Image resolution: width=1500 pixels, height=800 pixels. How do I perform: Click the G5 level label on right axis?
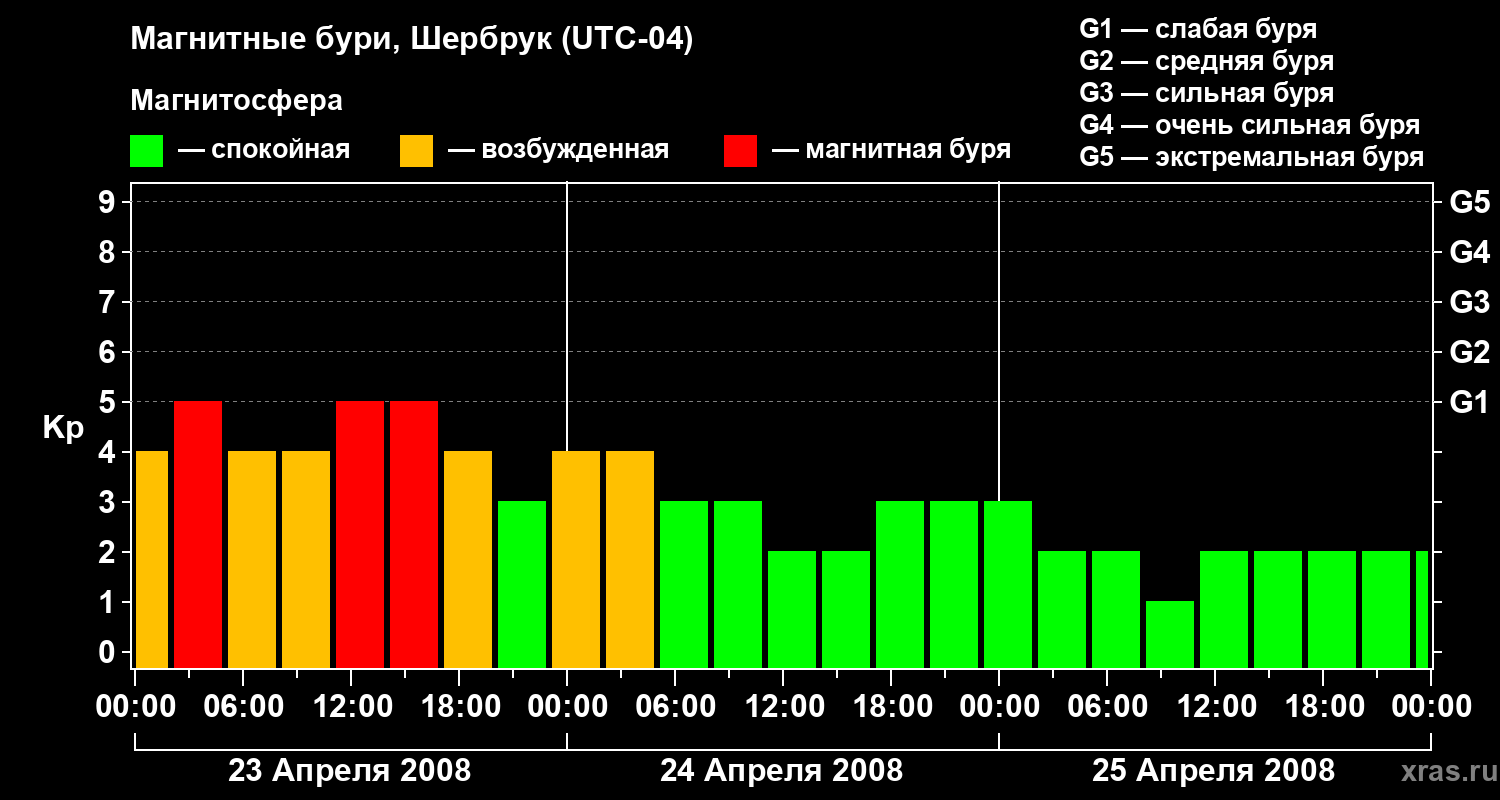pyautogui.click(x=1470, y=202)
